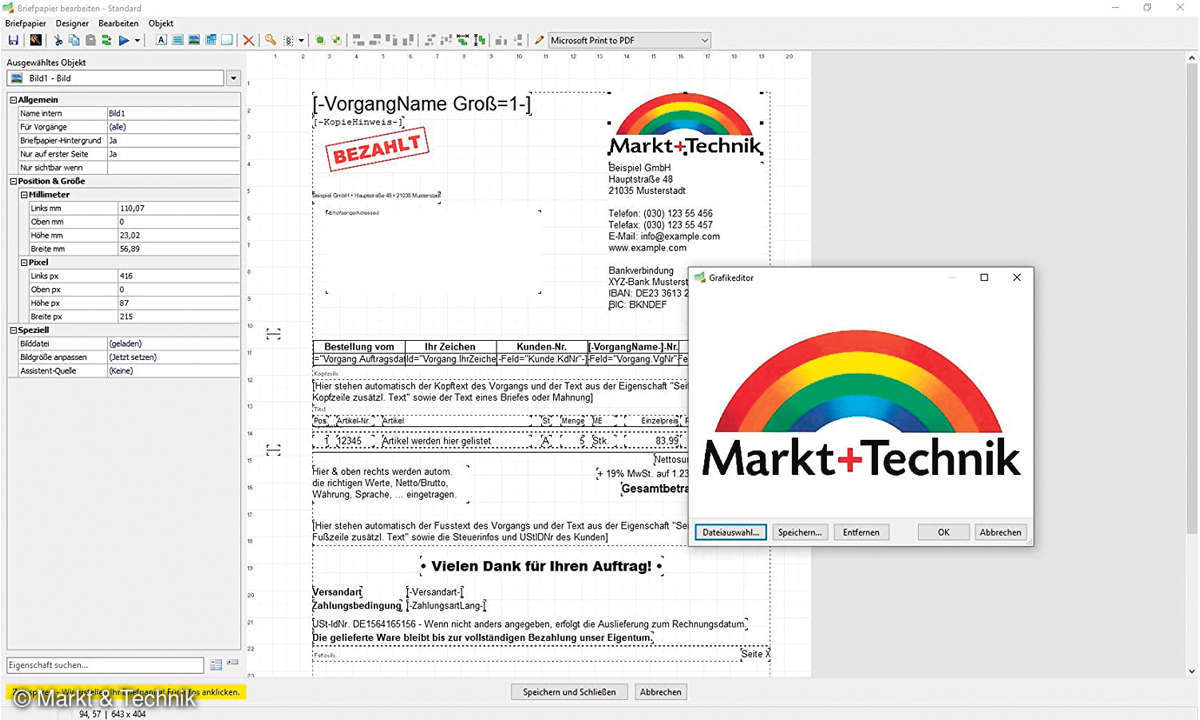Screen dimensions: 1200x720
Task: Click the 'Links px' value 416
Action: pyautogui.click(x=179, y=275)
